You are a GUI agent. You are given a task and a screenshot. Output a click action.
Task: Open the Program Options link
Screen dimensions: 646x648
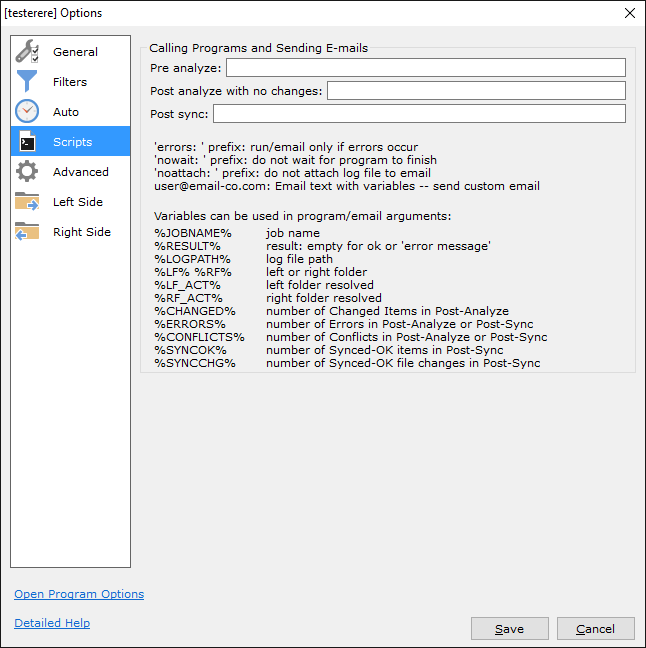[x=79, y=594]
